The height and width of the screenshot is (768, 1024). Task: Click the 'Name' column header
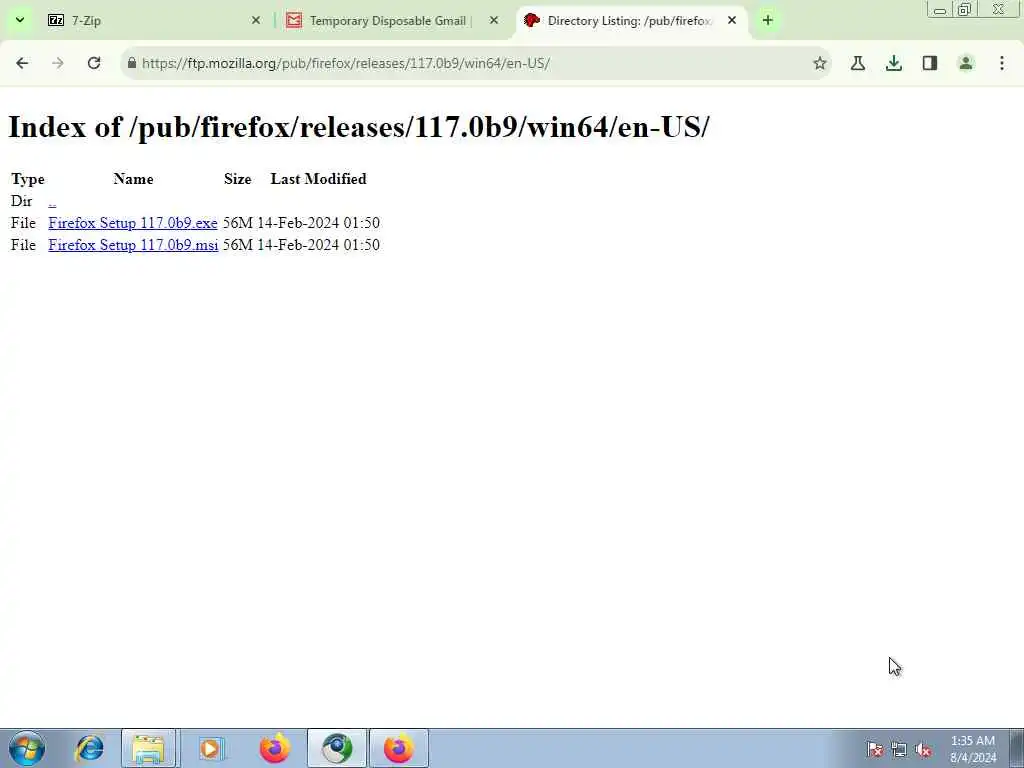(133, 179)
